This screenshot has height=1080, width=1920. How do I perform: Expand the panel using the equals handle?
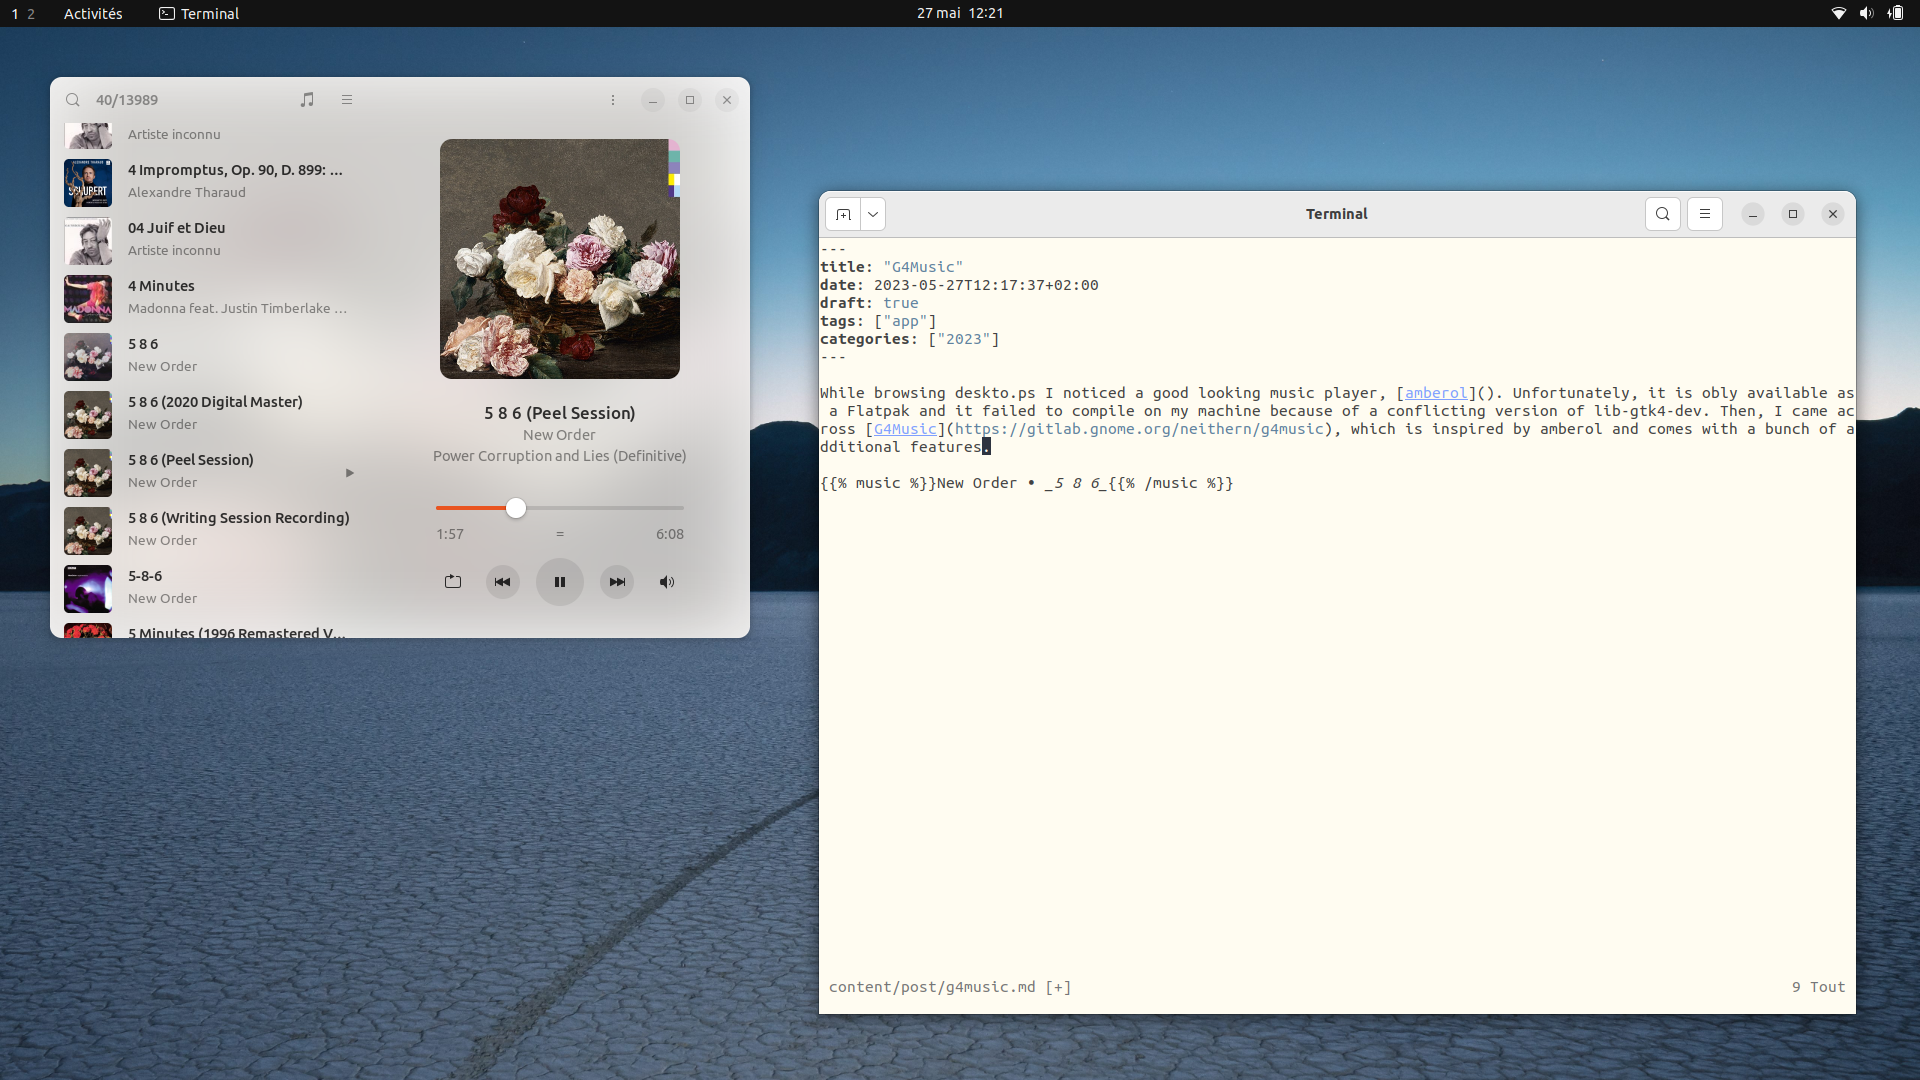(560, 534)
